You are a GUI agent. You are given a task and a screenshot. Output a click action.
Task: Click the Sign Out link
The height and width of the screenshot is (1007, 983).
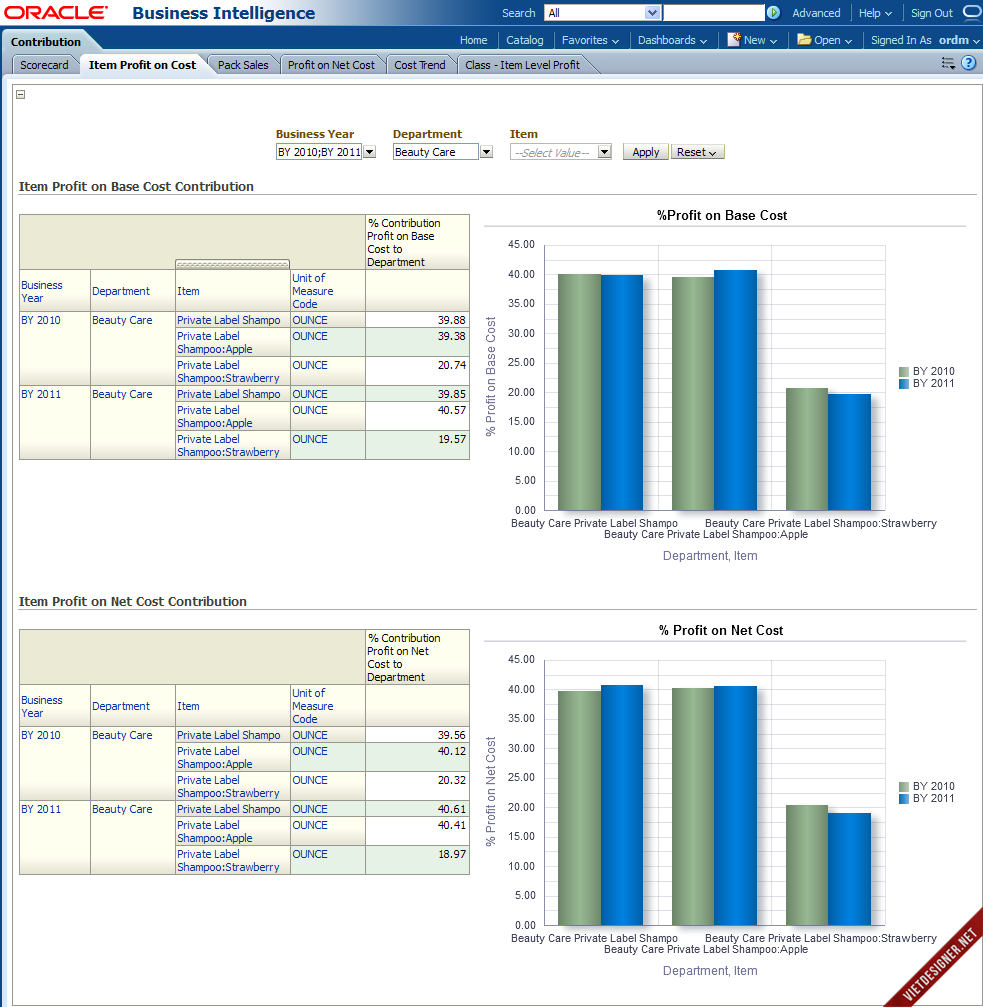(931, 13)
